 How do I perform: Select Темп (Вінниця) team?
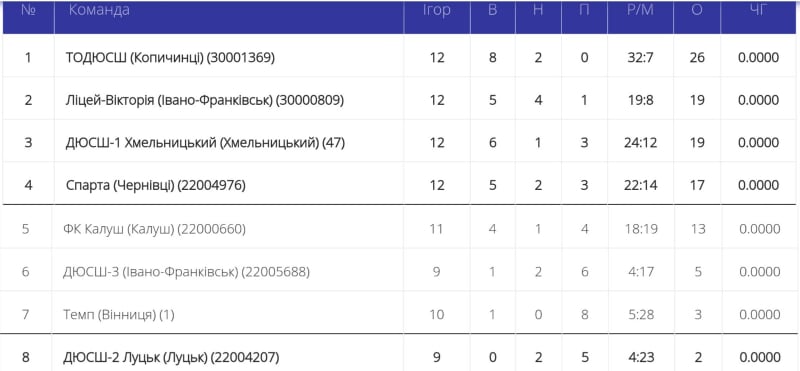[119, 315]
